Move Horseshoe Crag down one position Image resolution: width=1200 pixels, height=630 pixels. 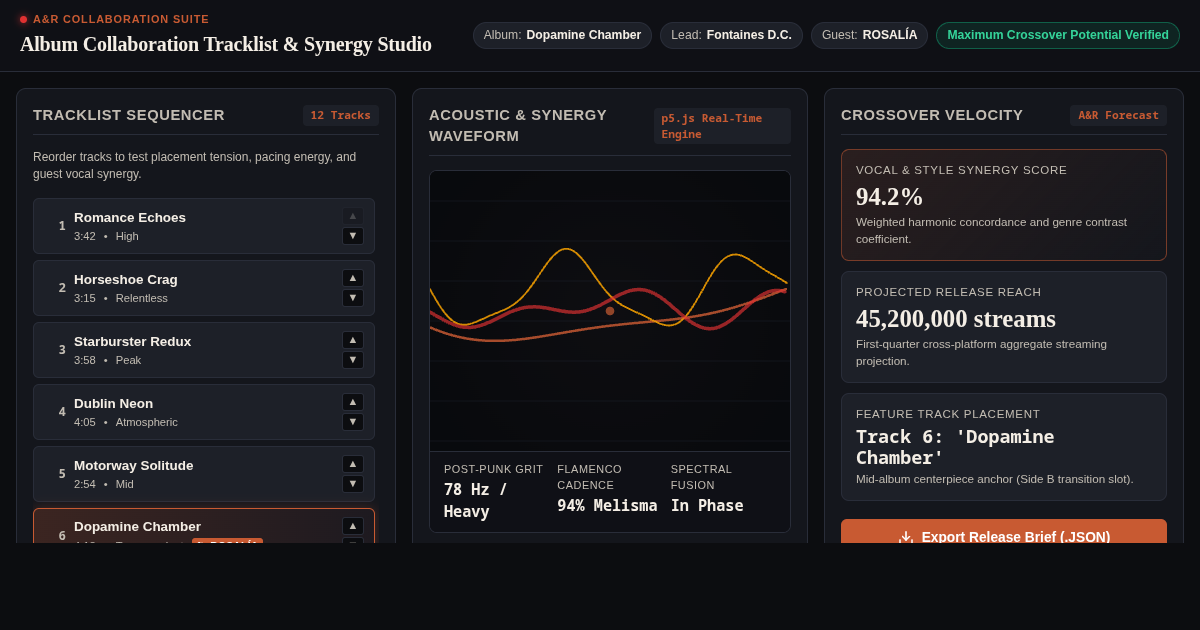point(353,298)
